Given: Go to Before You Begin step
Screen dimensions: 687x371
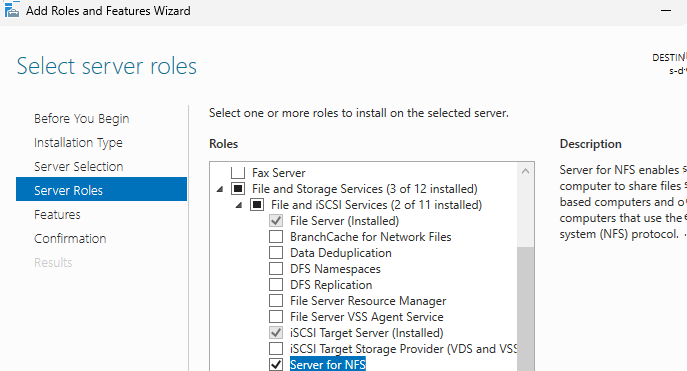Looking at the screenshot, I should (81, 119).
